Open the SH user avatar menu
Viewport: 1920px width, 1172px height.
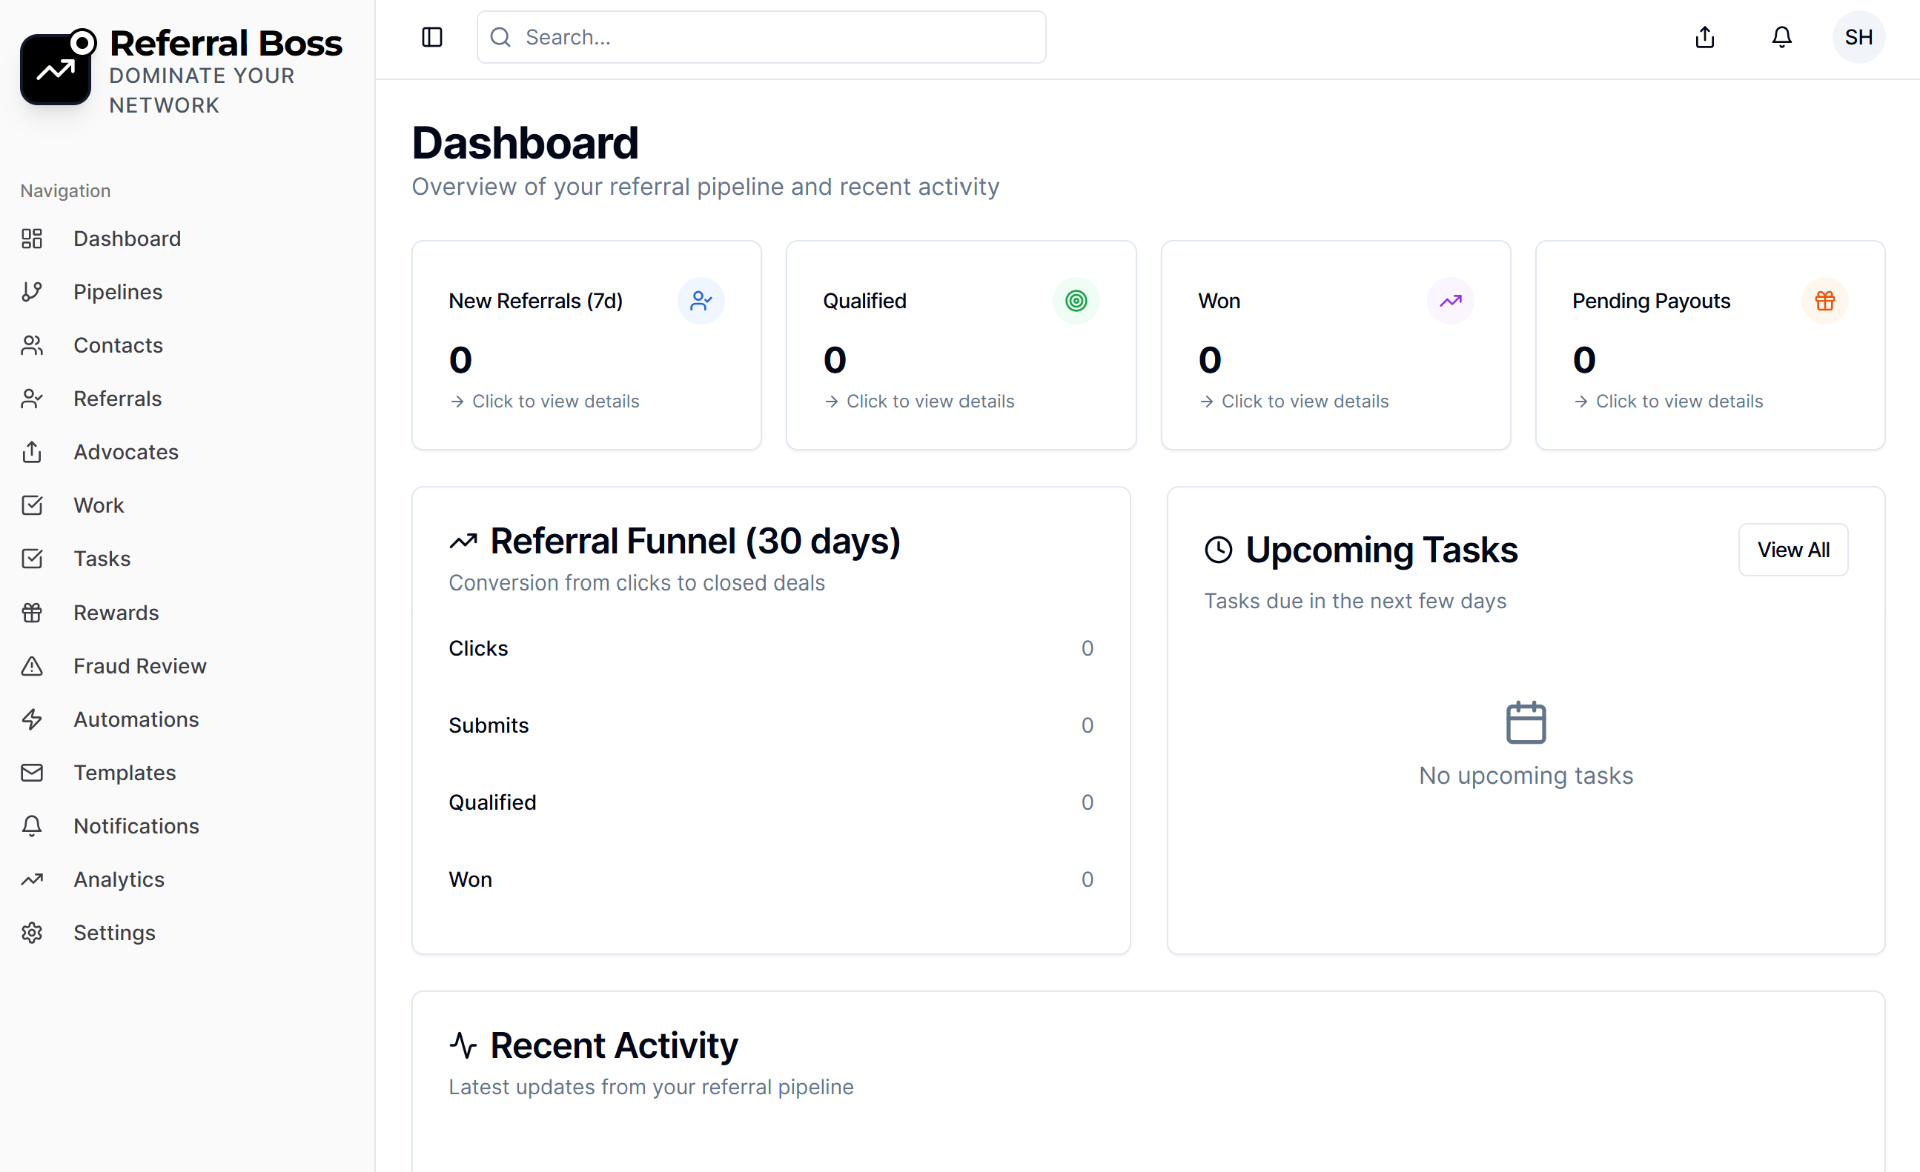1858,37
